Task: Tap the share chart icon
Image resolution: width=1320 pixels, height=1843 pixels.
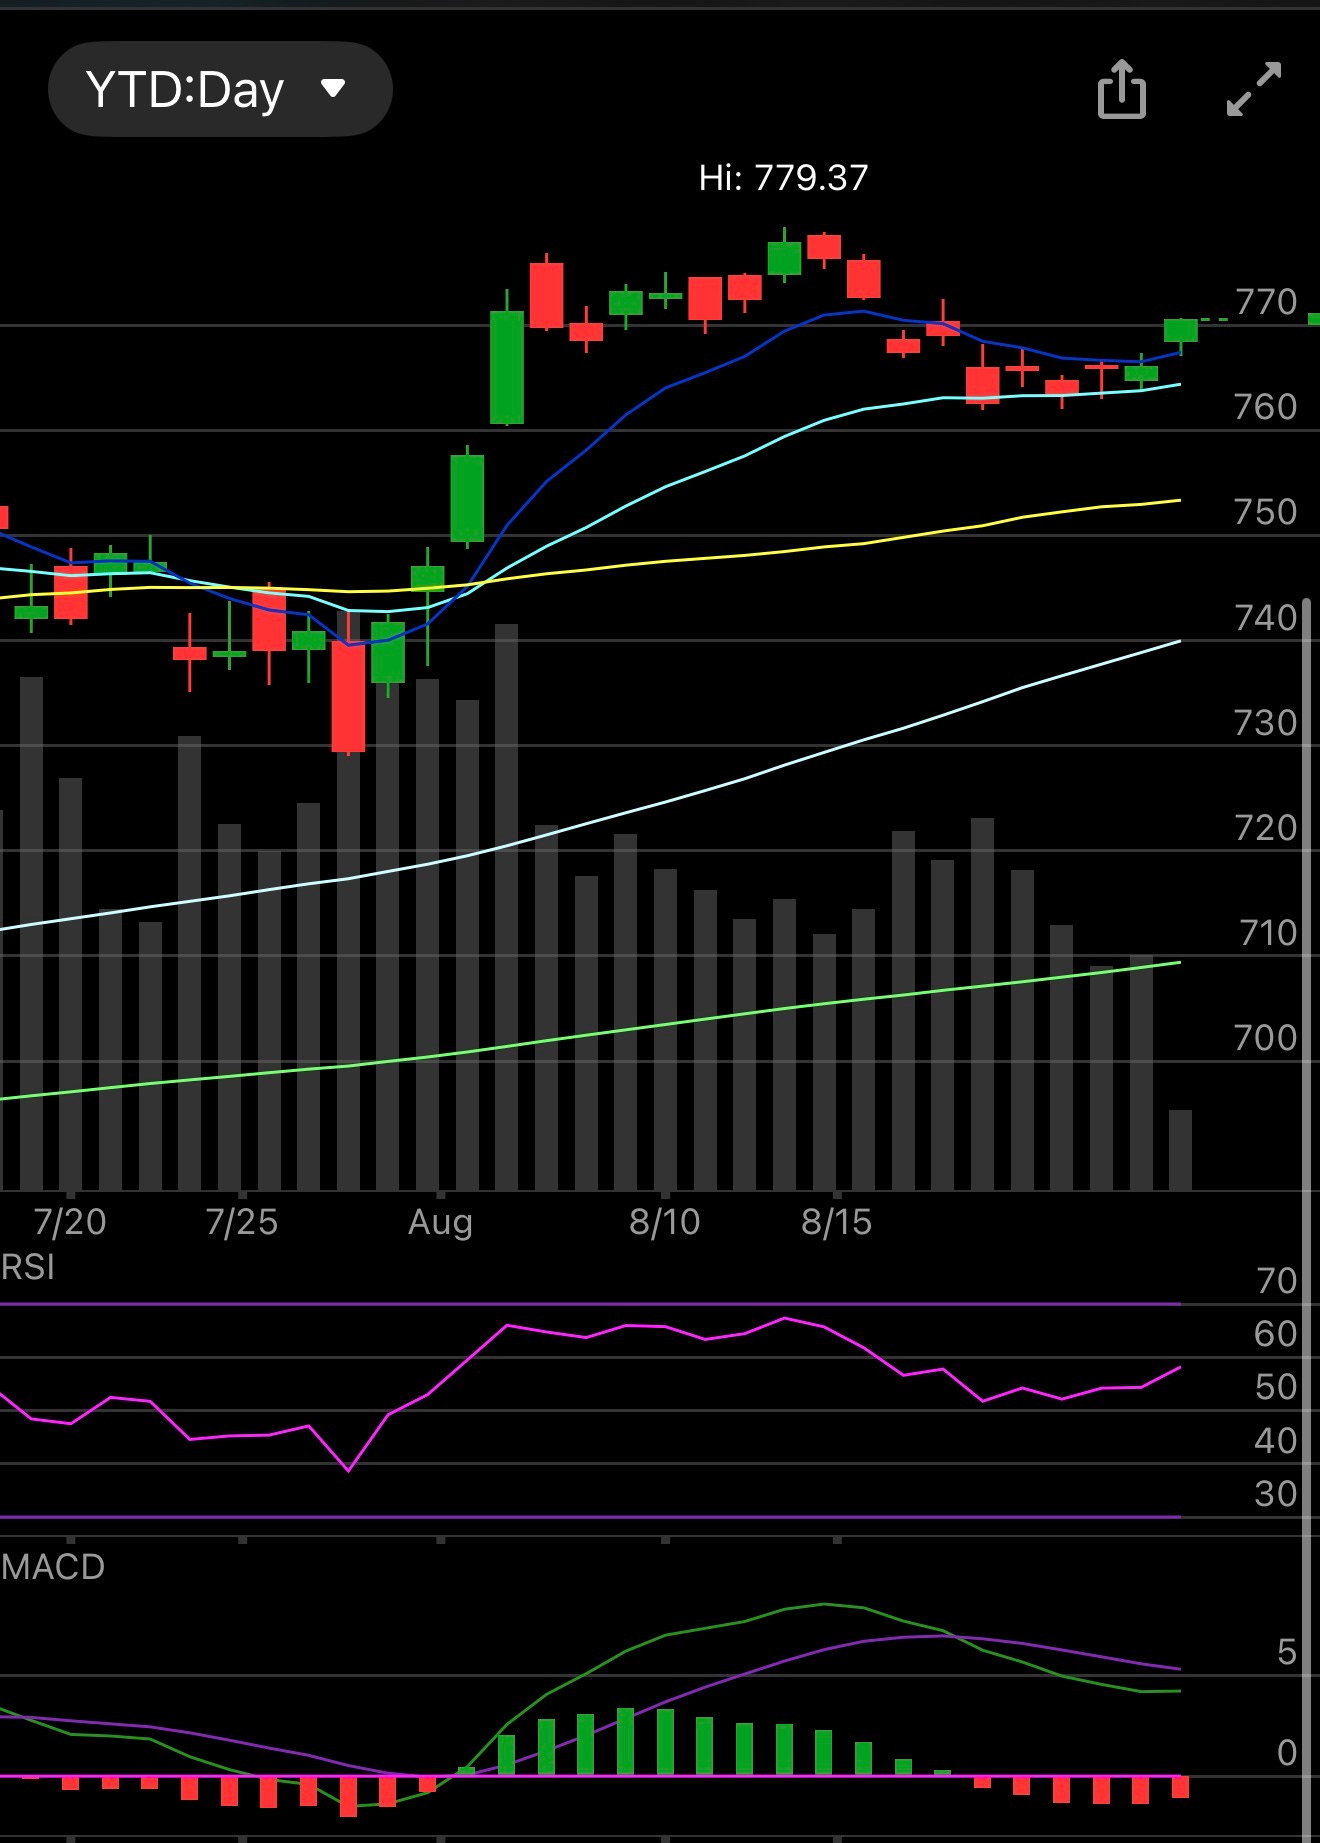Action: 1122,89
